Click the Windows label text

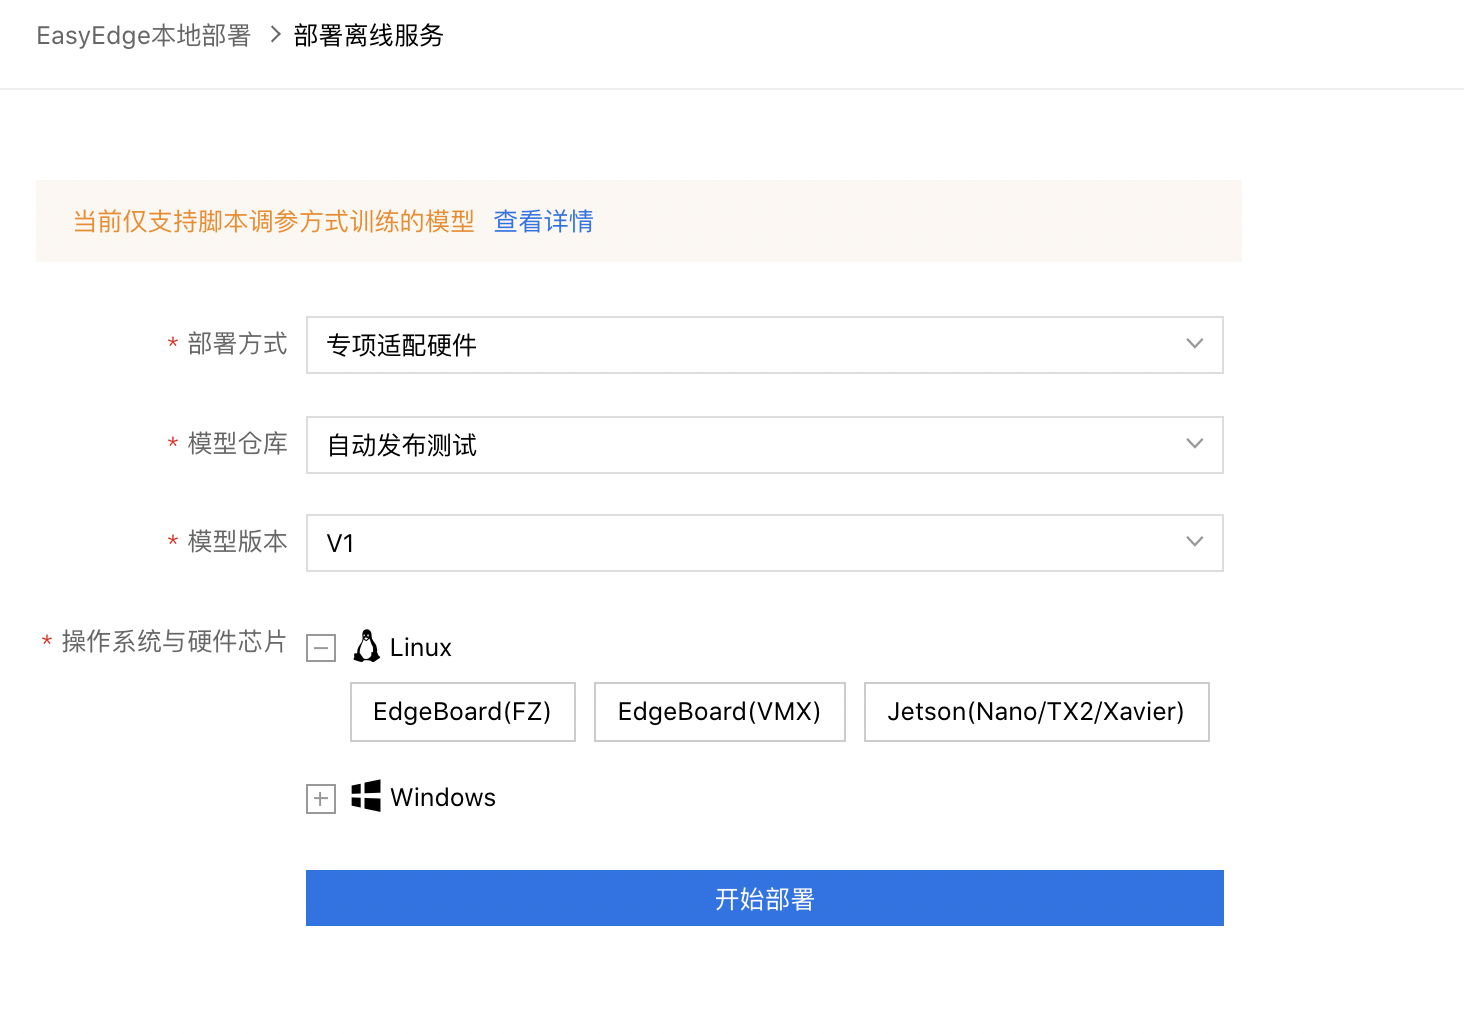coord(443,798)
